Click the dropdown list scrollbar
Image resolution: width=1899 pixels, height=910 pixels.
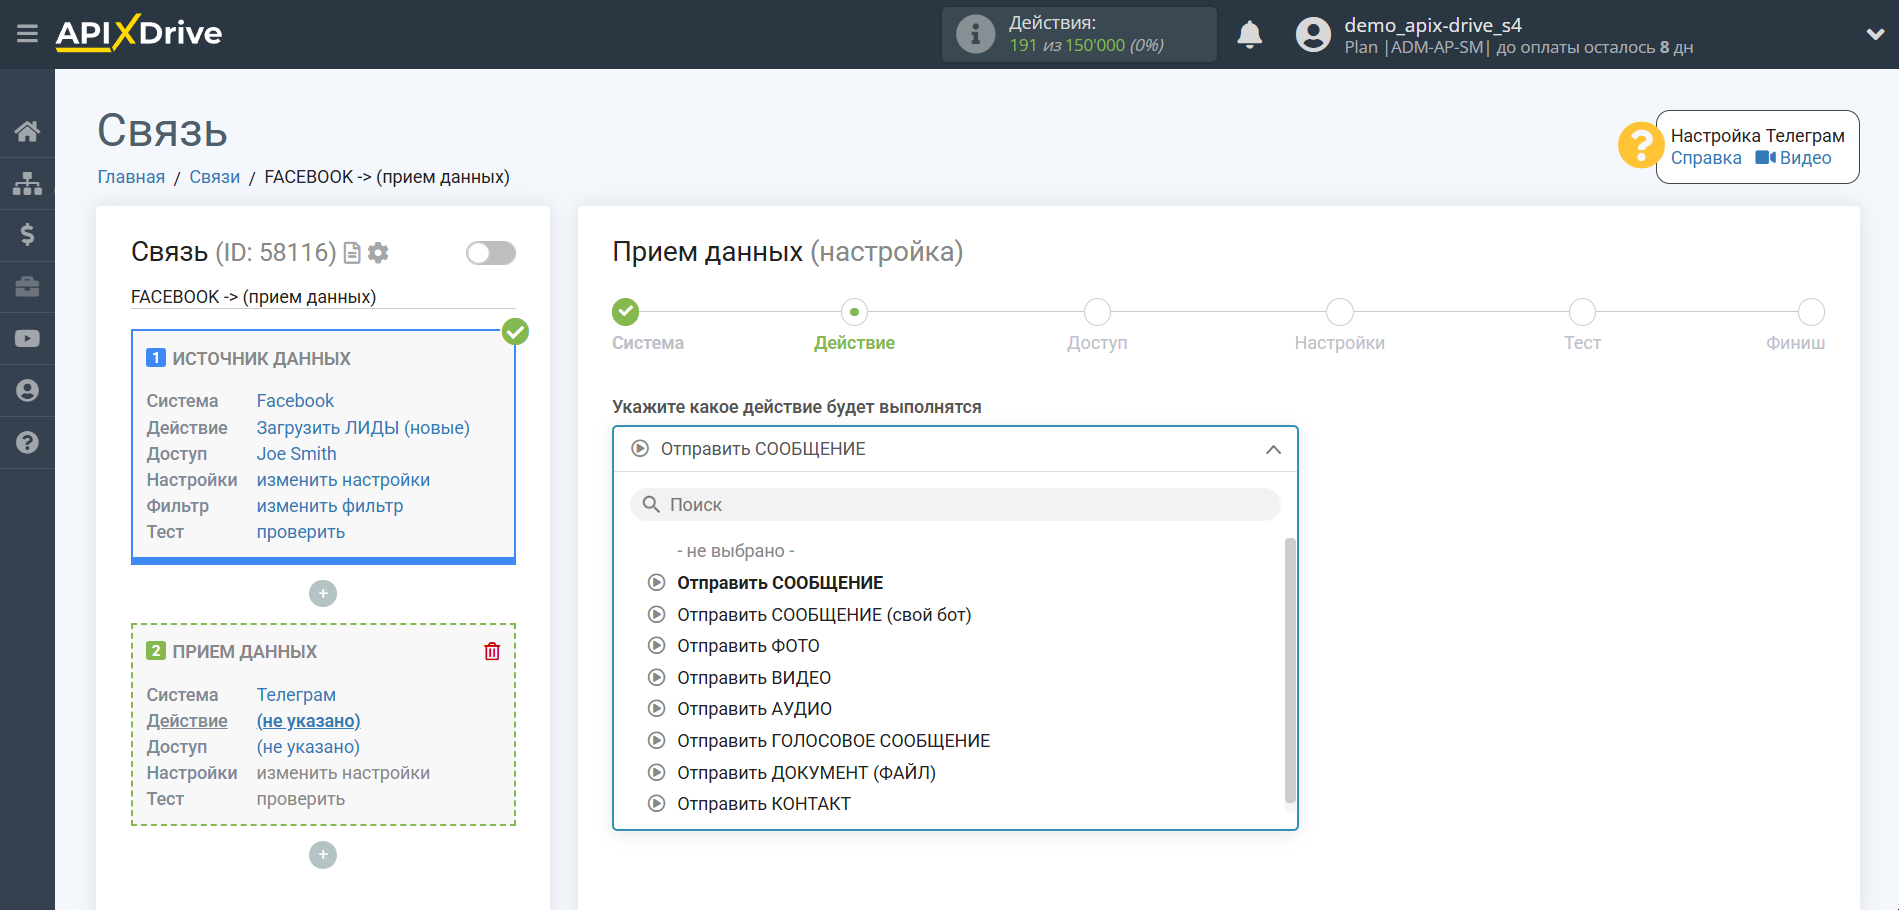pos(1290,670)
